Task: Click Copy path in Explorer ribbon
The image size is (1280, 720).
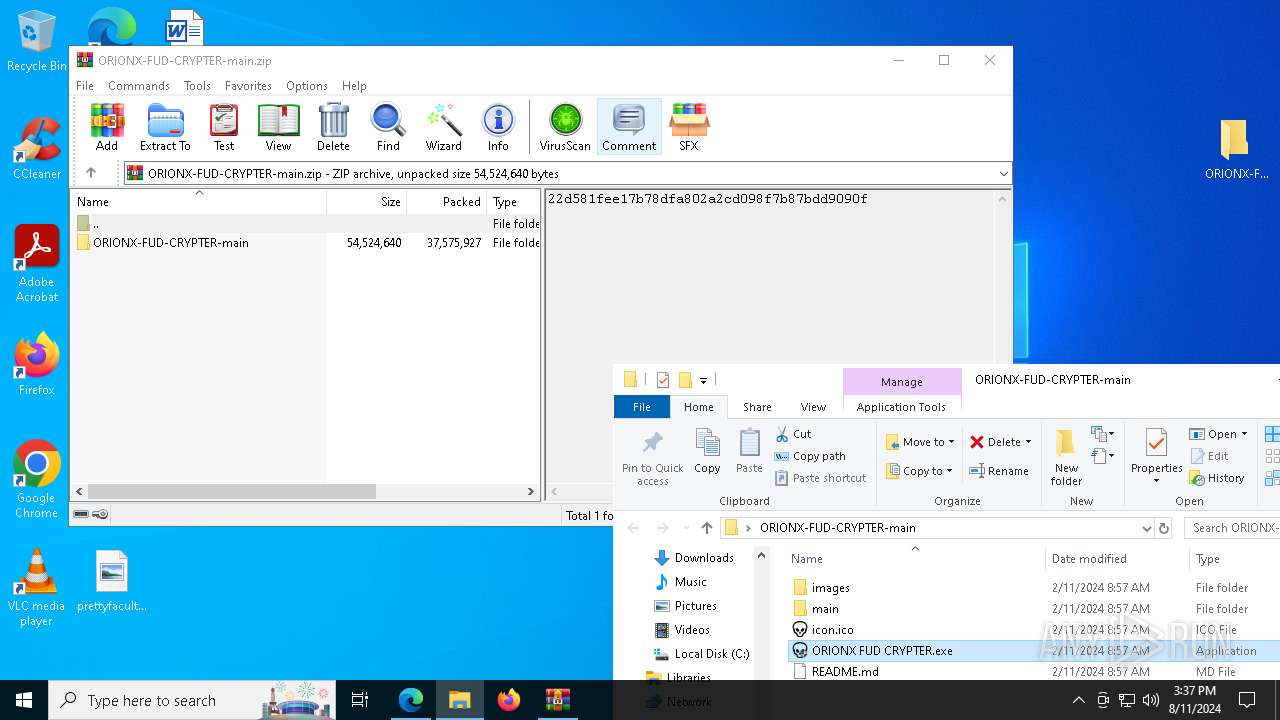Action: [810, 456]
